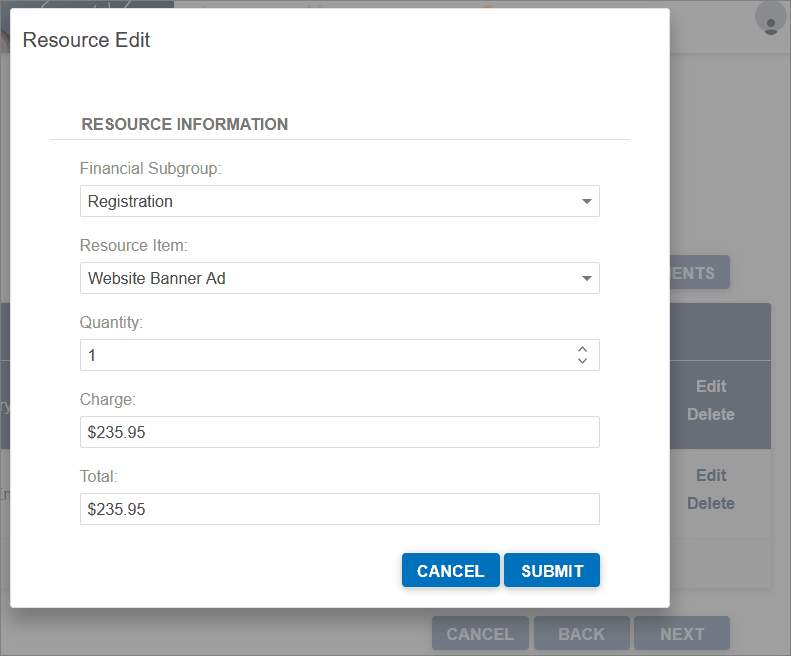Click the Total field showing $235.95

(340, 509)
